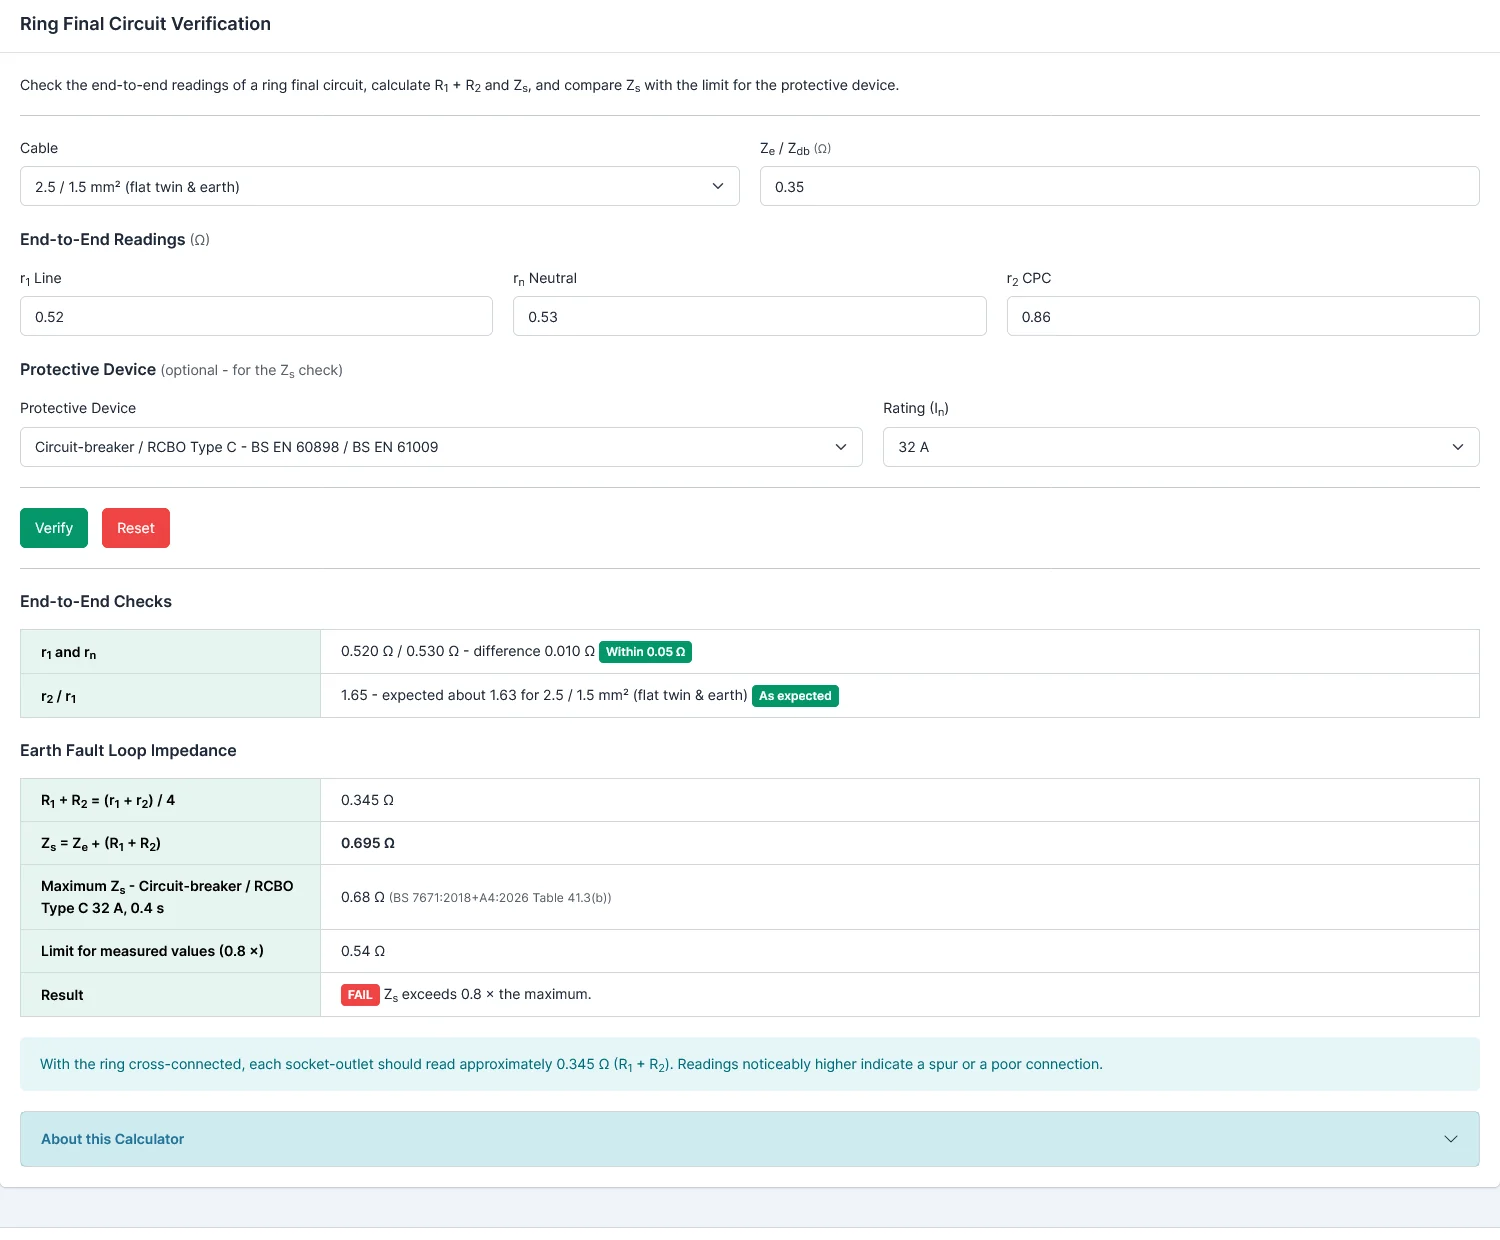Open the Rating 32 A dropdown
This screenshot has height=1240, width=1500.
tap(1181, 447)
